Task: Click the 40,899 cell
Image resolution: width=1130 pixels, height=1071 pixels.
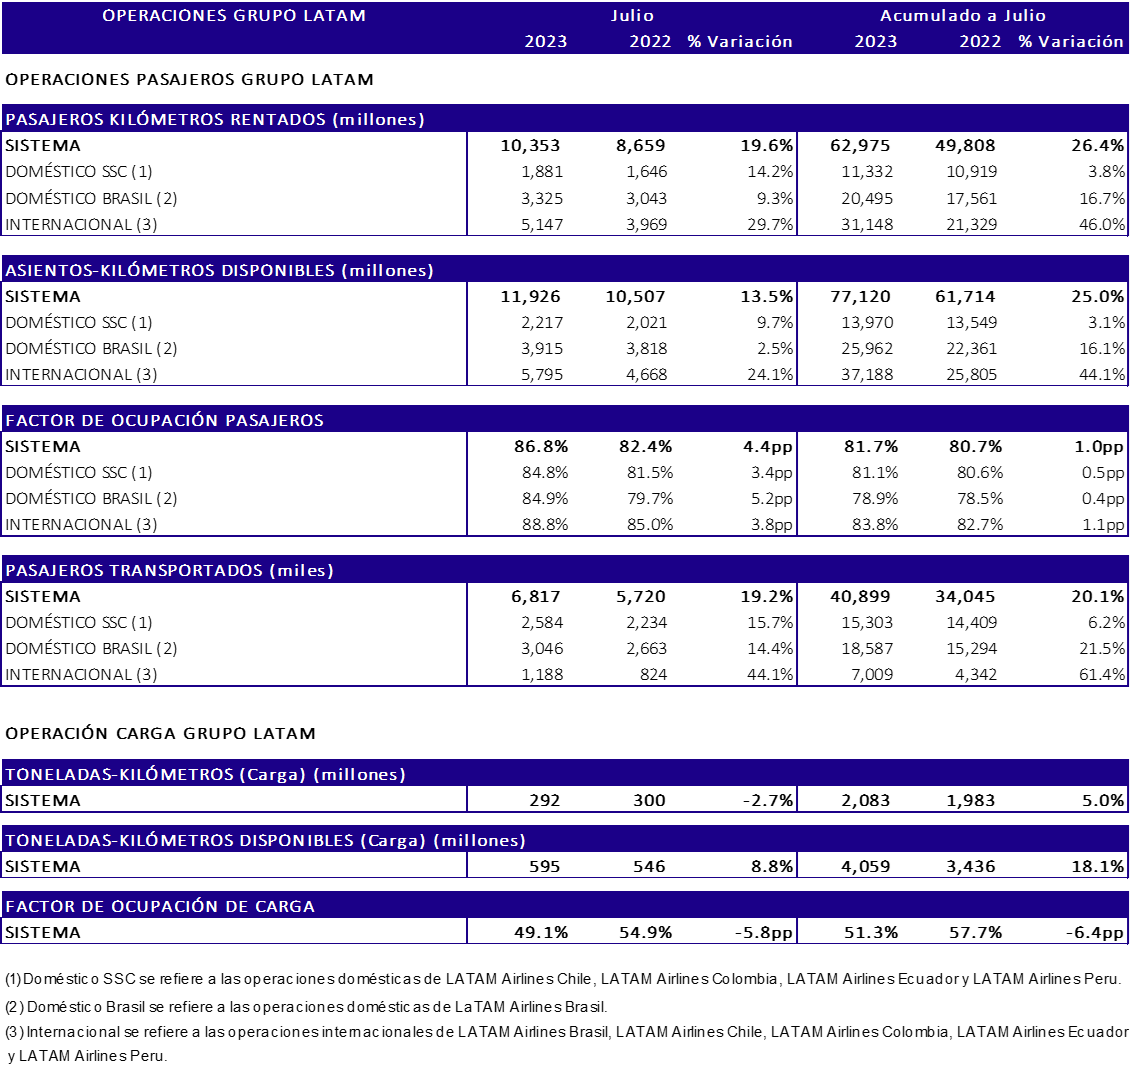Action: coord(860,596)
